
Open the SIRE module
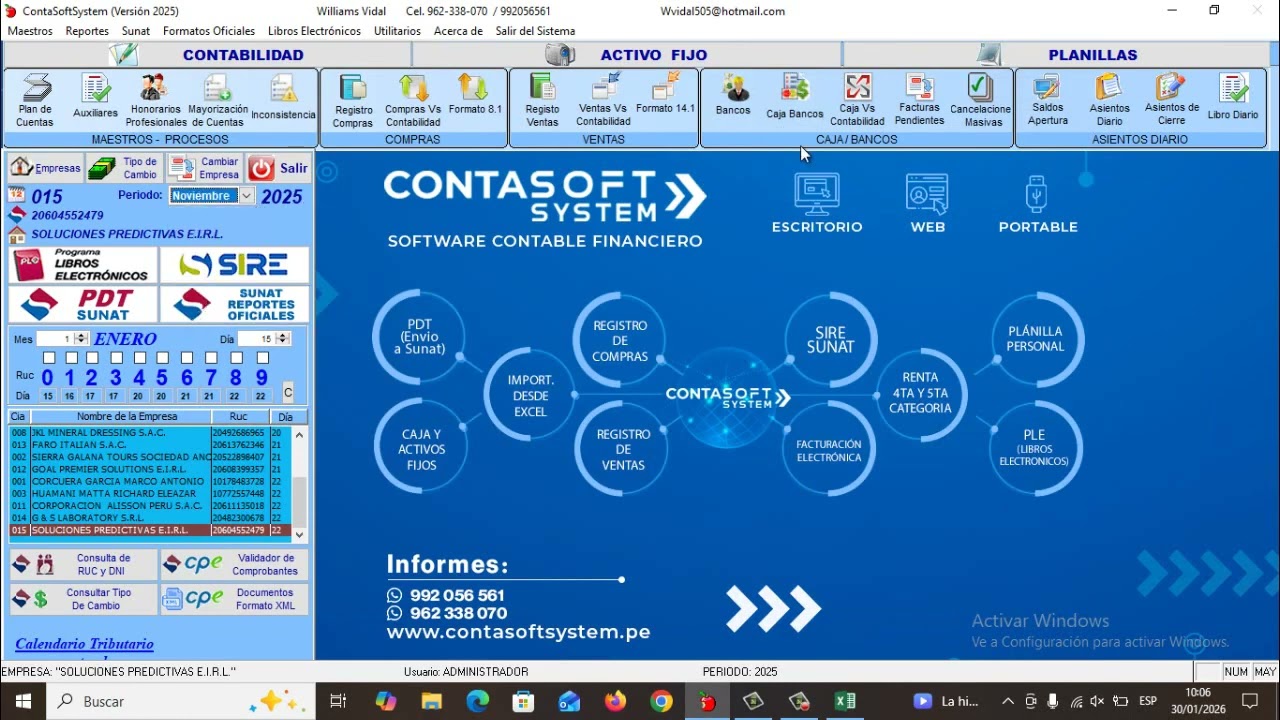[235, 265]
